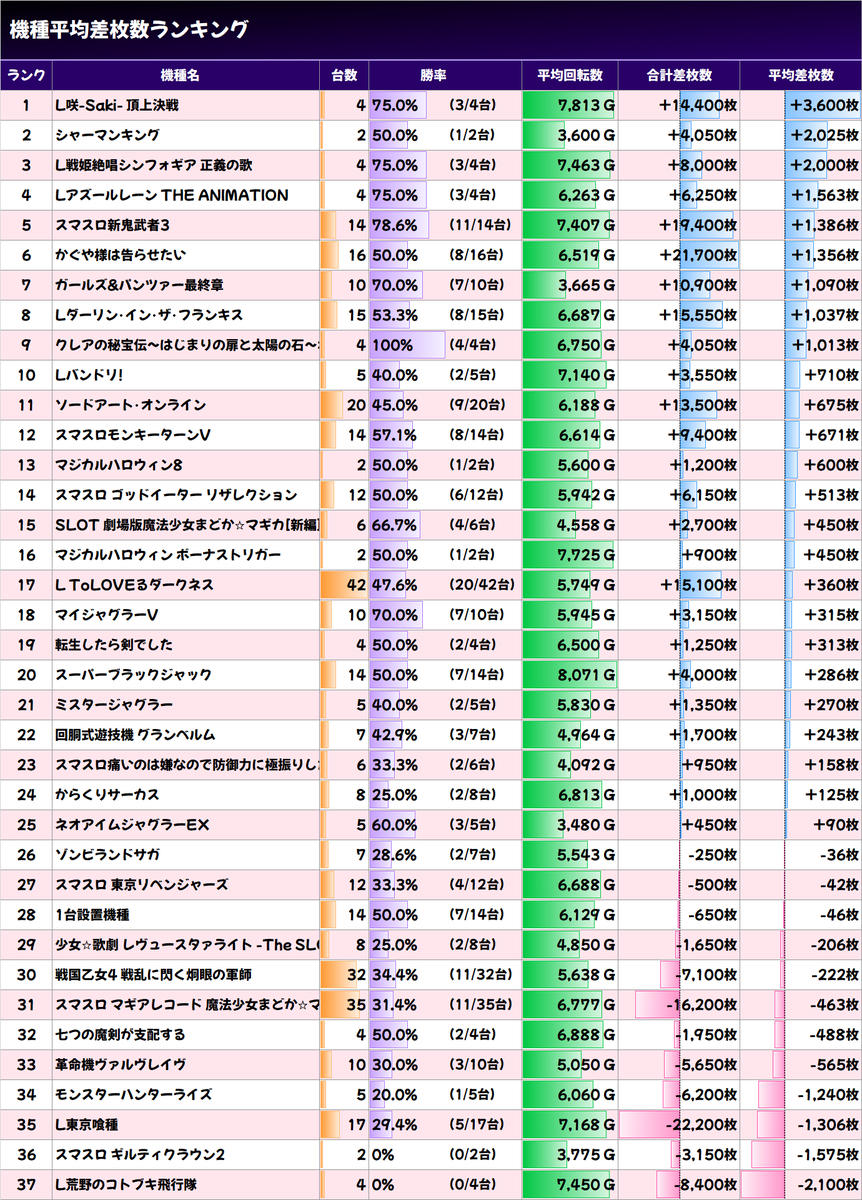Click the -1,575枚 average difference value
862x1200 pixels.
click(830, 1155)
